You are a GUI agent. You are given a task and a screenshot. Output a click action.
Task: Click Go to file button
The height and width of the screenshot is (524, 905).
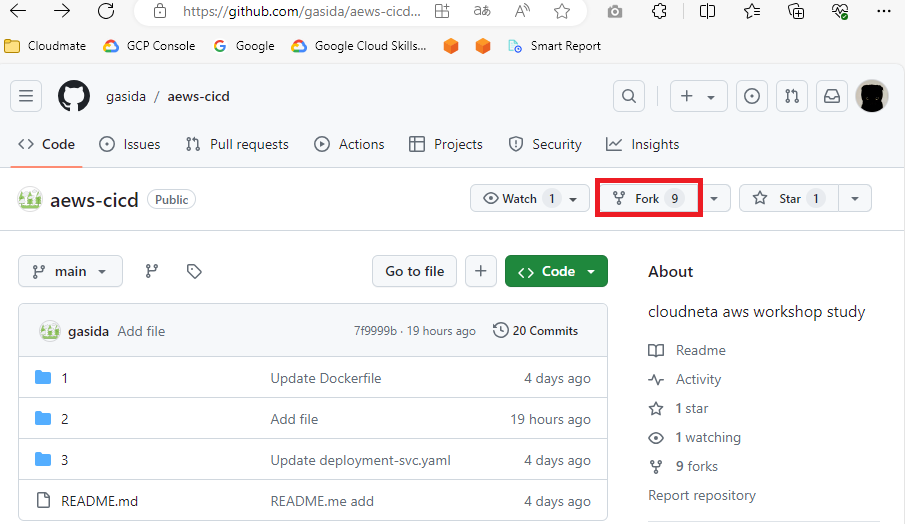pos(414,271)
